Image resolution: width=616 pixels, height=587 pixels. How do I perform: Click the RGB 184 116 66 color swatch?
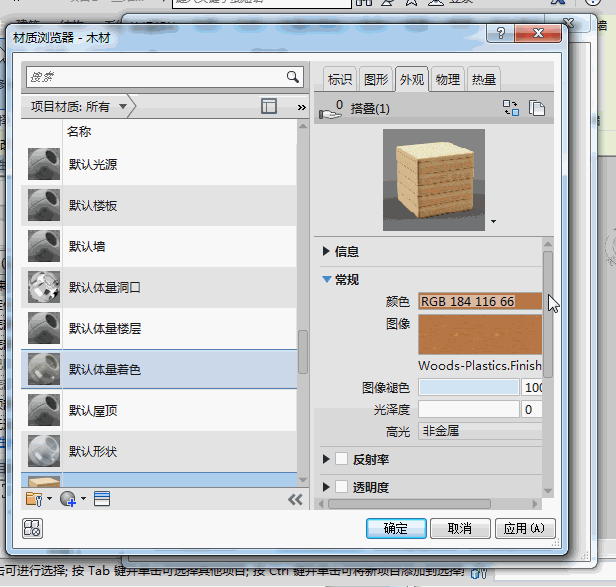(x=480, y=301)
